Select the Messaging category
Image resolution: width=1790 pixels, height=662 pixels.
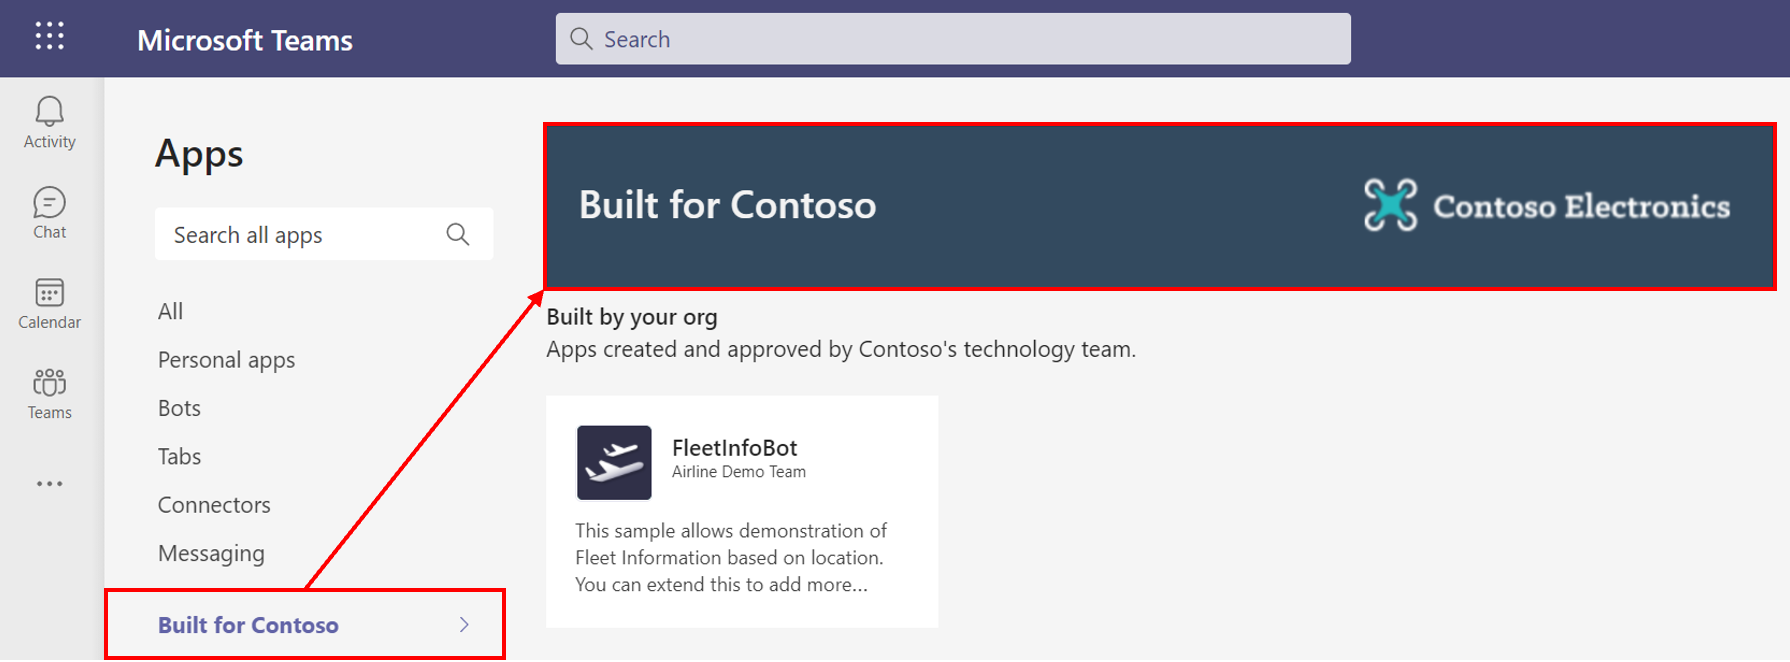[211, 553]
